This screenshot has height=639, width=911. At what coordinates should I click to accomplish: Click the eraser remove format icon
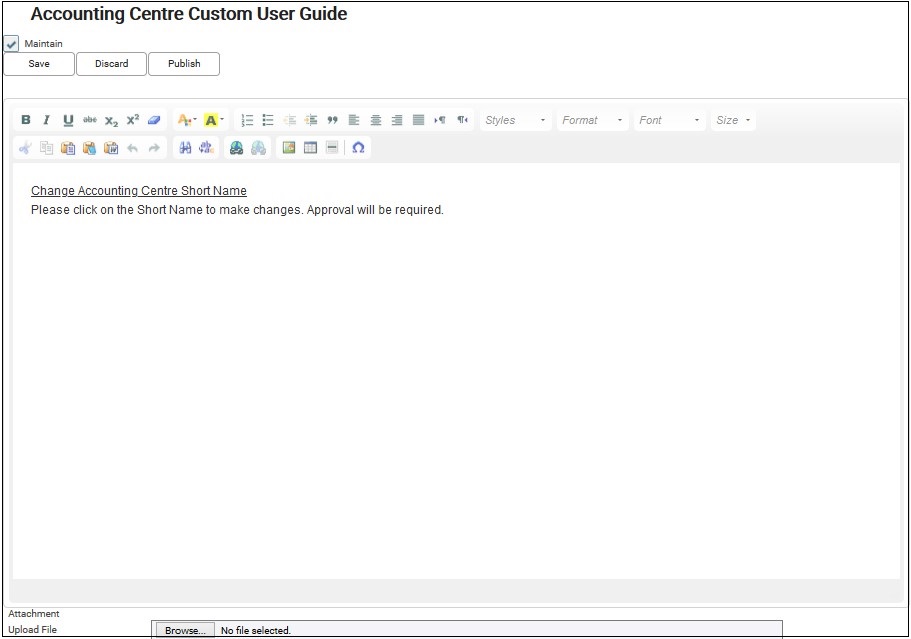click(154, 120)
